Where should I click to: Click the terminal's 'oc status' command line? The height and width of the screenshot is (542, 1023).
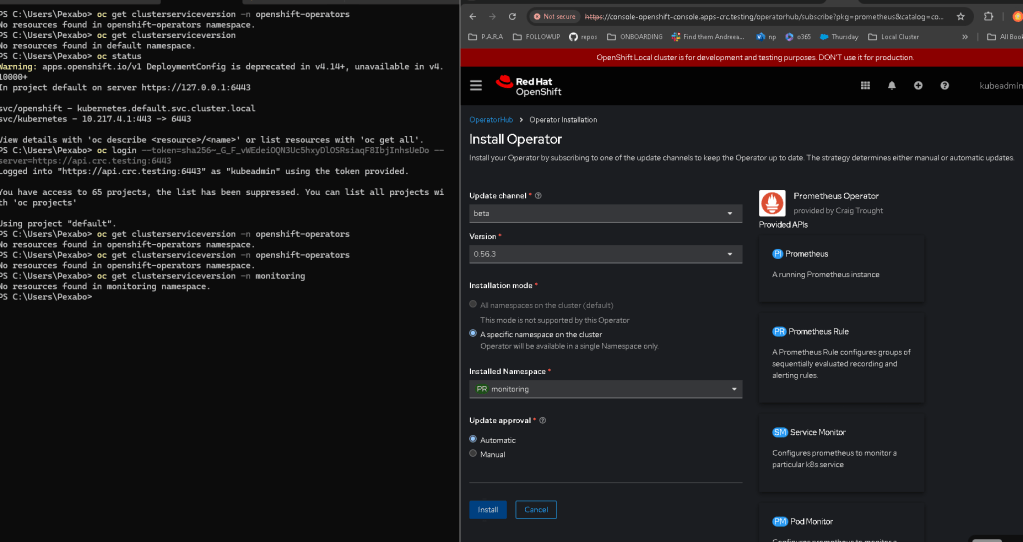[x=70, y=56]
